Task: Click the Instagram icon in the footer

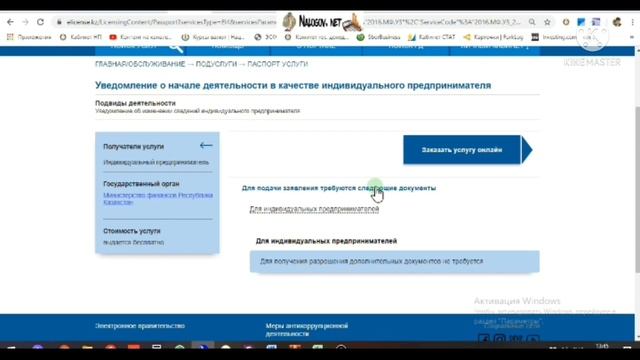Action: coord(500,339)
